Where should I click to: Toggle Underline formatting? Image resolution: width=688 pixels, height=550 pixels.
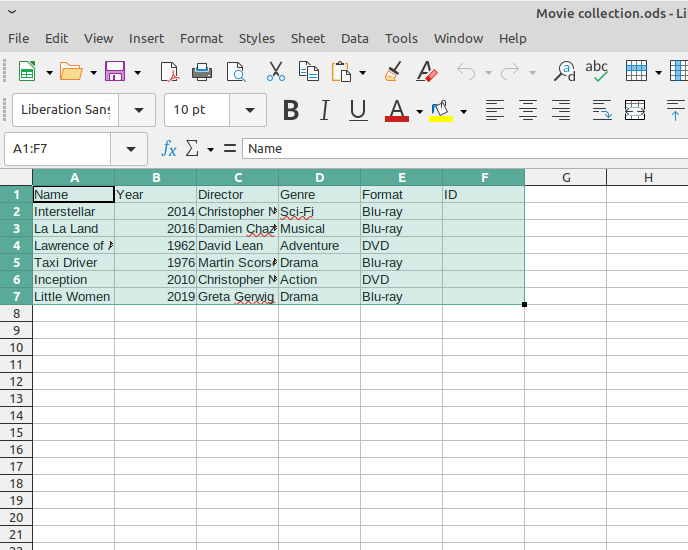[357, 110]
